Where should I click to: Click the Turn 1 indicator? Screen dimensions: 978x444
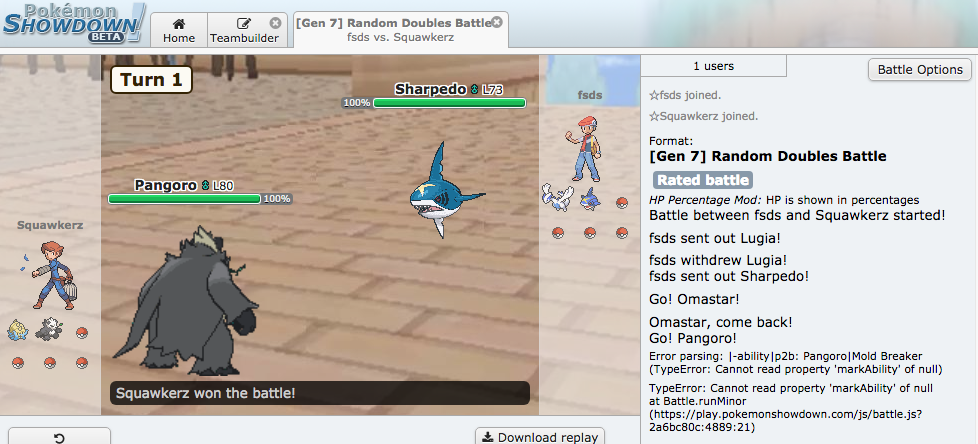[151, 80]
